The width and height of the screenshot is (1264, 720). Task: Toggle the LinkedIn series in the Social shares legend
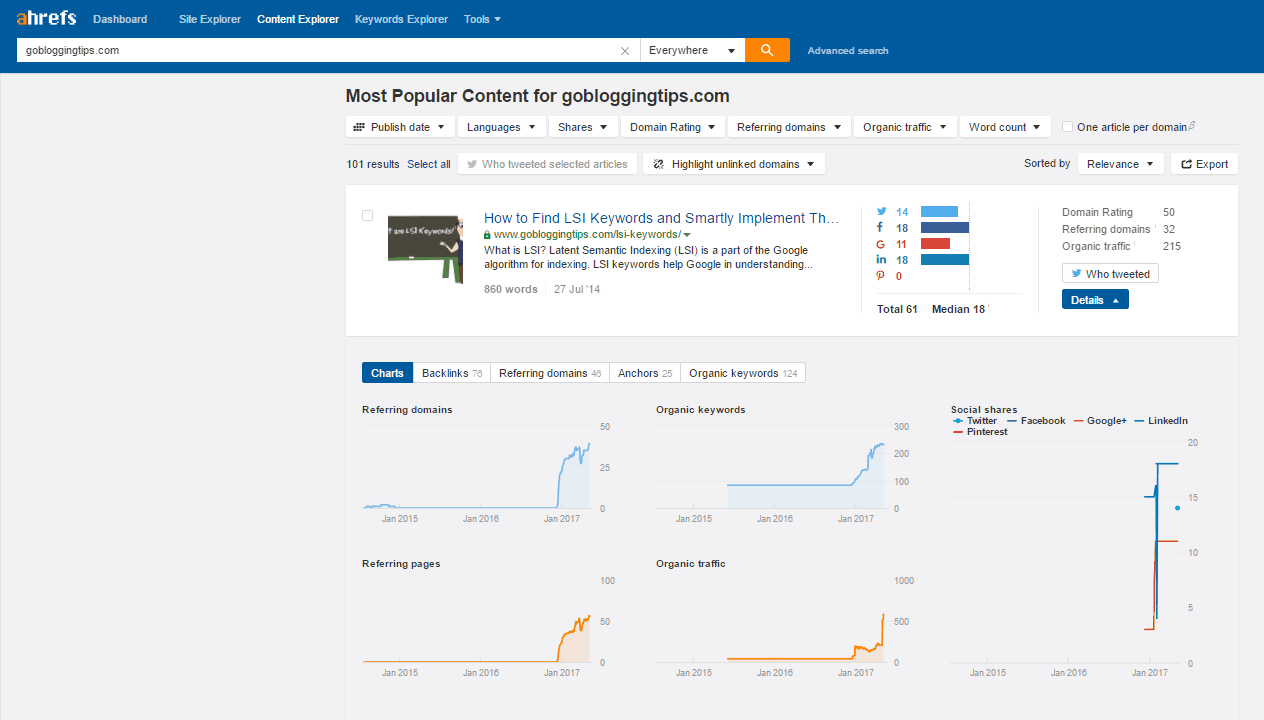coord(1161,421)
